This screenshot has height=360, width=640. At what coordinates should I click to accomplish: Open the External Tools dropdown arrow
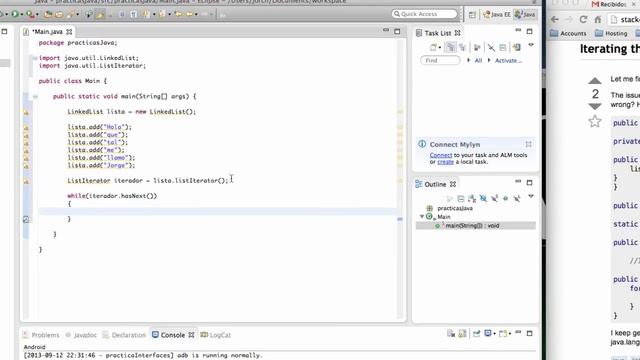37,14
